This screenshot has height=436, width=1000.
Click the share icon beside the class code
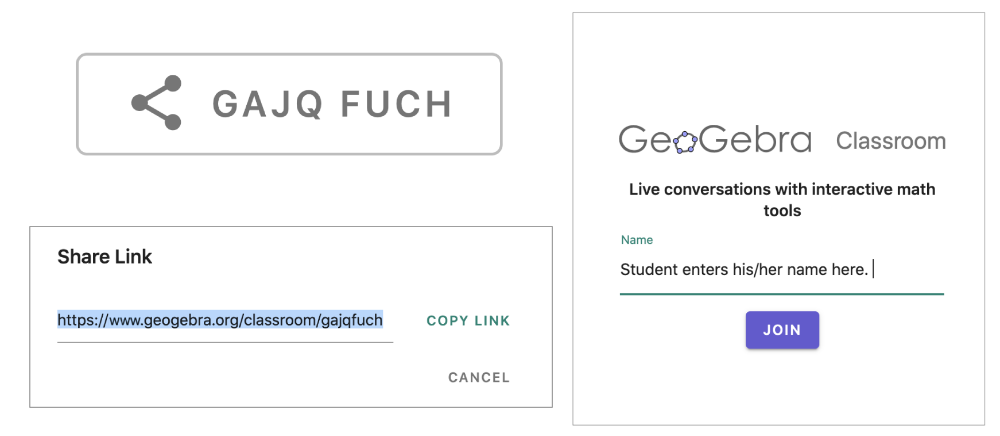tap(157, 103)
